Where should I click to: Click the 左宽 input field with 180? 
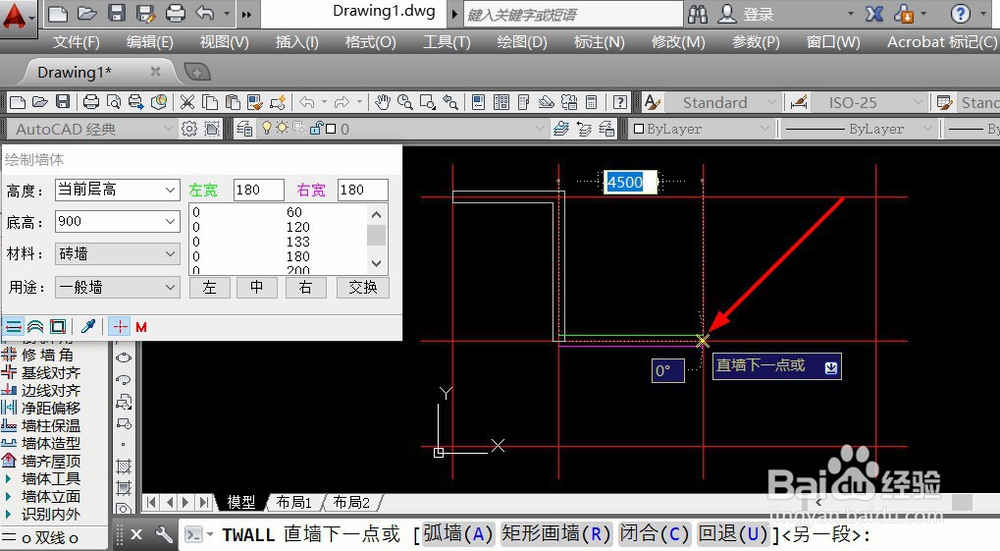[258, 189]
